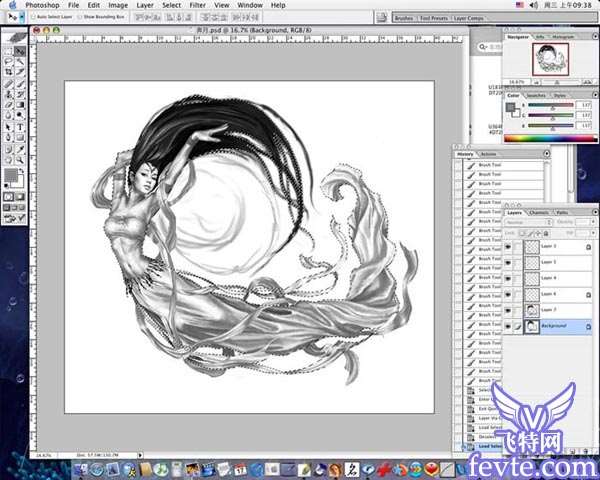The height and width of the screenshot is (480, 600).
Task: Select the last Load Selection history state
Action: pyautogui.click(x=483, y=447)
